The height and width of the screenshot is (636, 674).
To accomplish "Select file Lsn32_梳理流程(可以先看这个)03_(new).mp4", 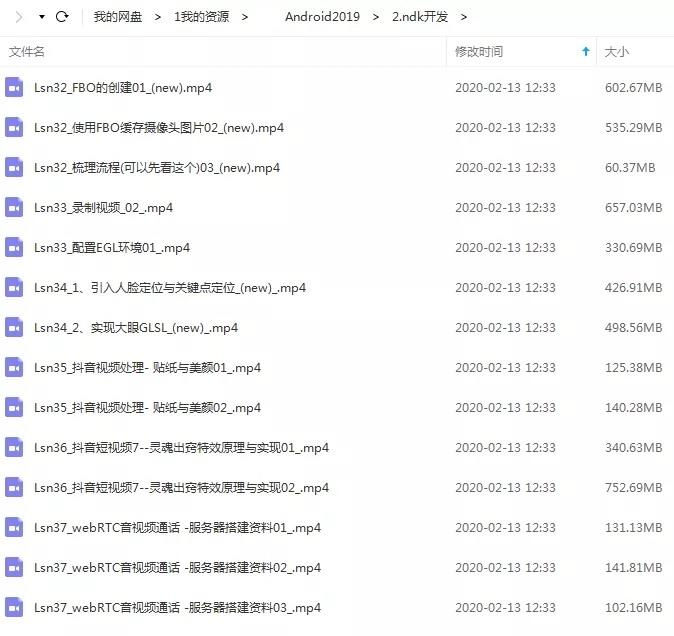I will point(157,168).
